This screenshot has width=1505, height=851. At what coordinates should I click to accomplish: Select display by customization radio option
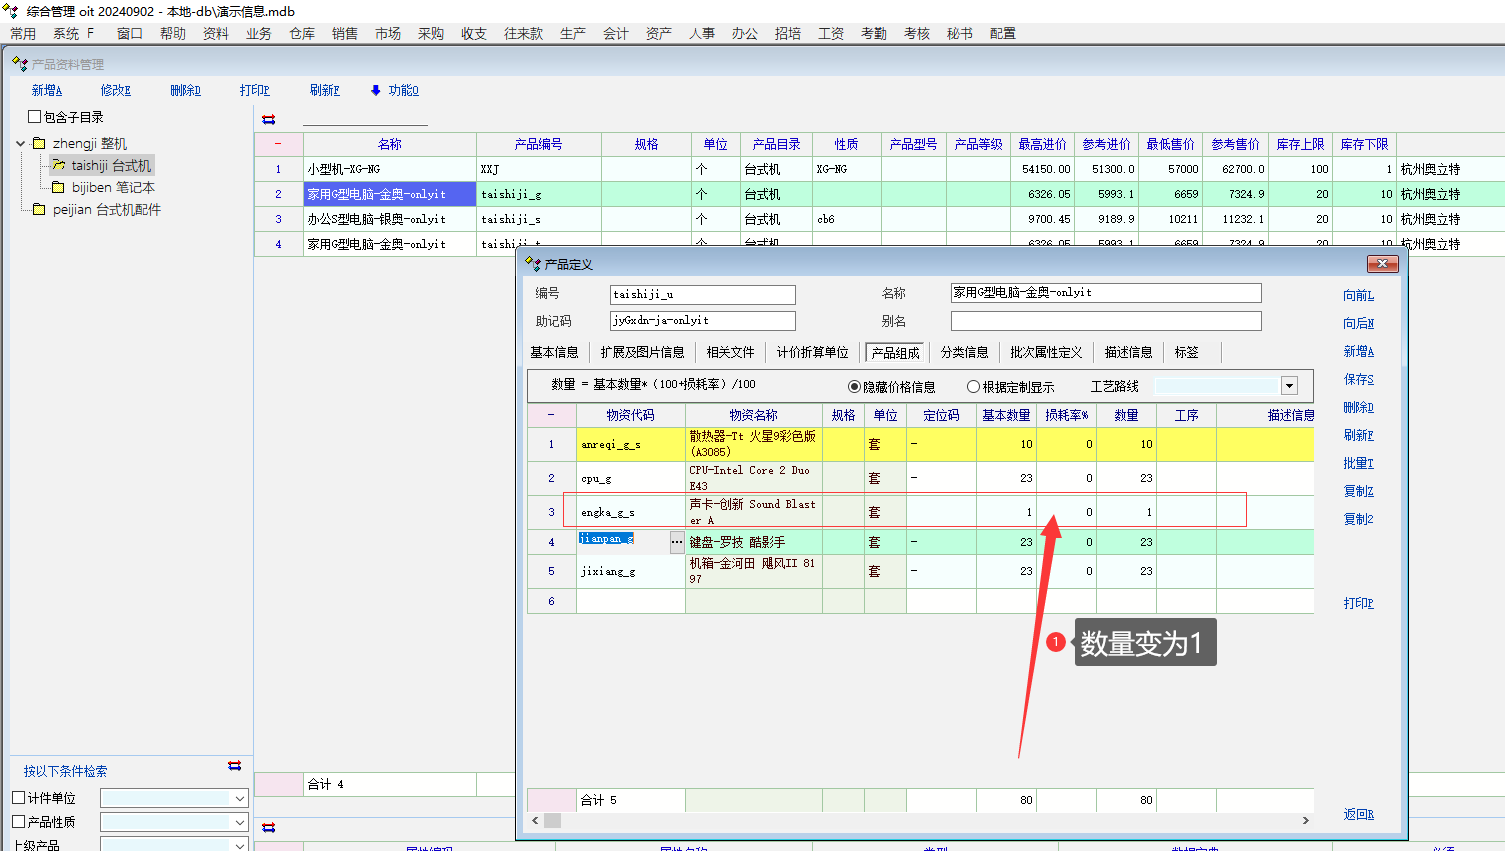(x=973, y=387)
